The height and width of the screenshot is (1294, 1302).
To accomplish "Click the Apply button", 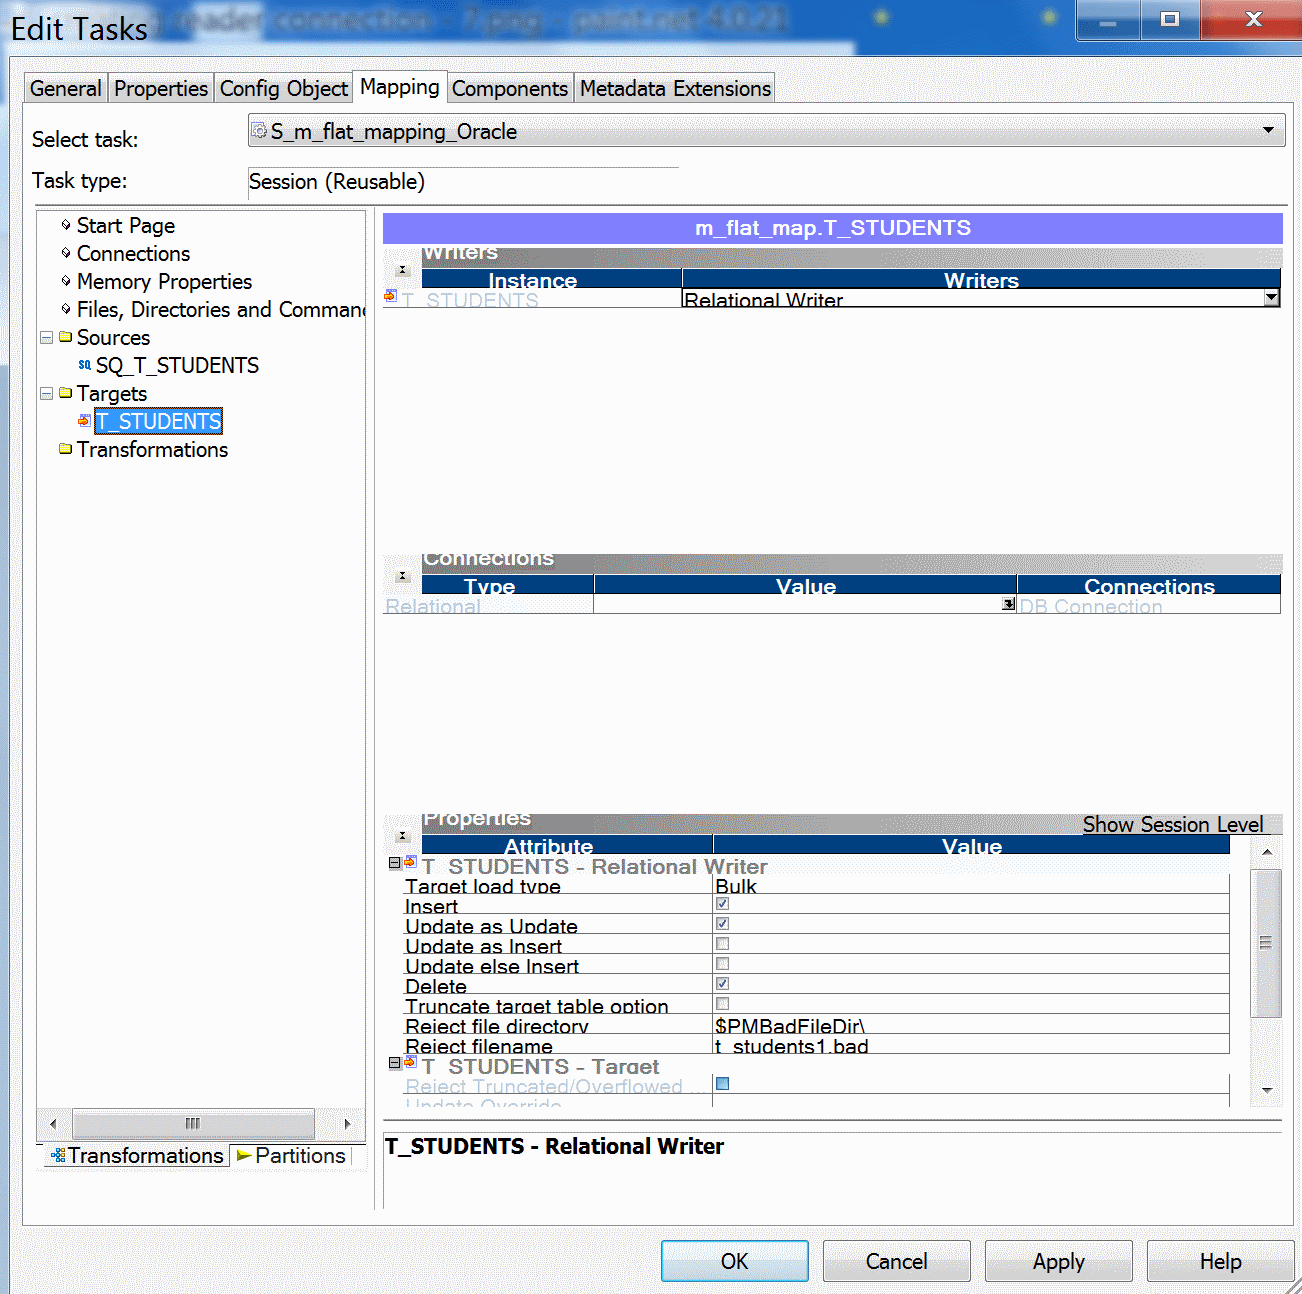I will point(1058,1261).
